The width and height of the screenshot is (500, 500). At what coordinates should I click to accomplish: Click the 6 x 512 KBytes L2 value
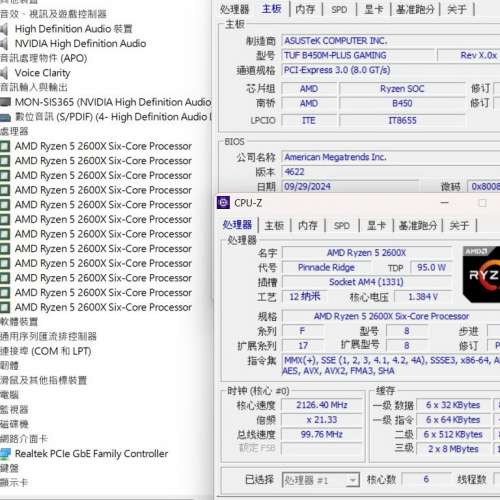(453, 434)
